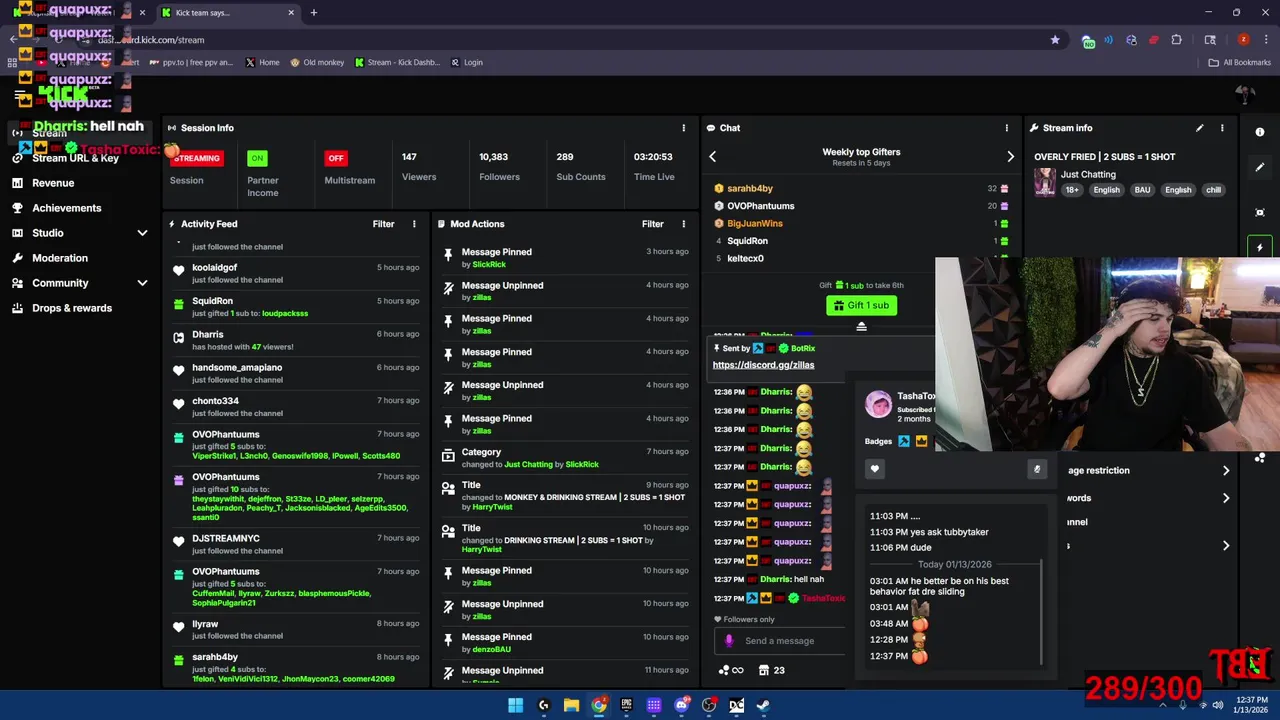This screenshot has width=1280, height=720.
Task: Click the lightning bolt quick actions icon
Action: pyautogui.click(x=1260, y=247)
